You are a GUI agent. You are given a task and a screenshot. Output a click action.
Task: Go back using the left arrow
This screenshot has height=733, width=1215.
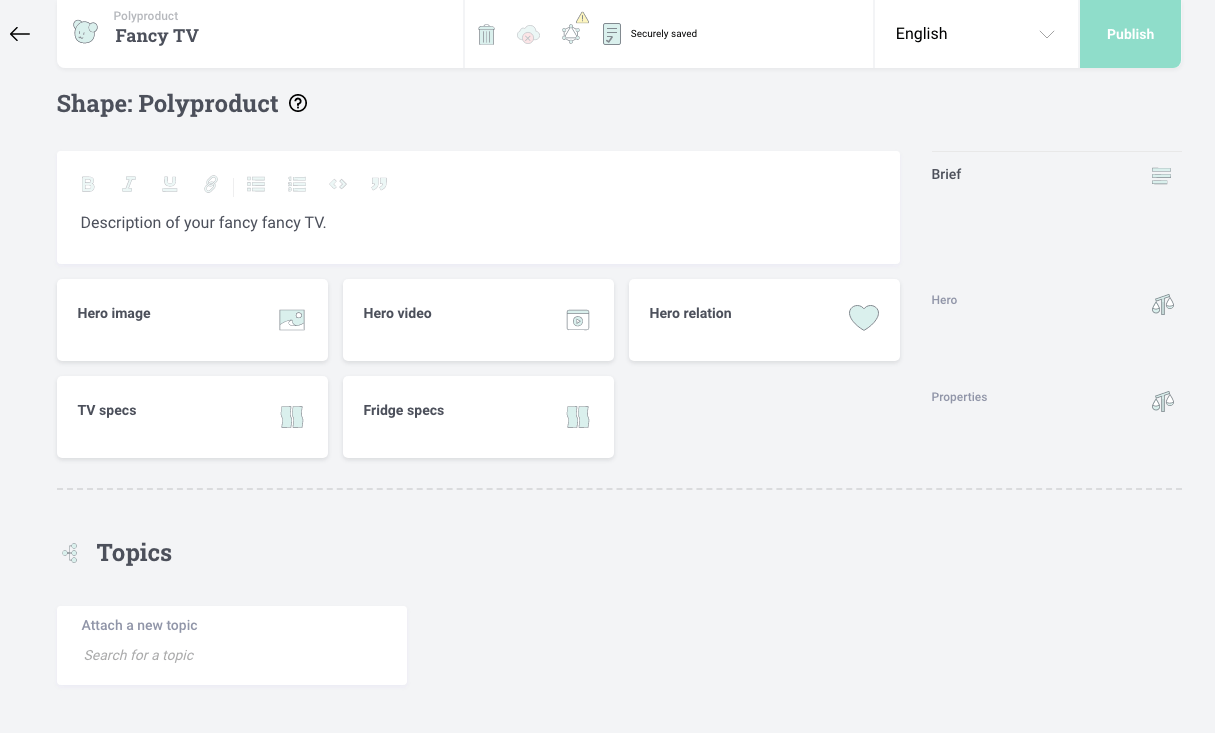click(20, 34)
